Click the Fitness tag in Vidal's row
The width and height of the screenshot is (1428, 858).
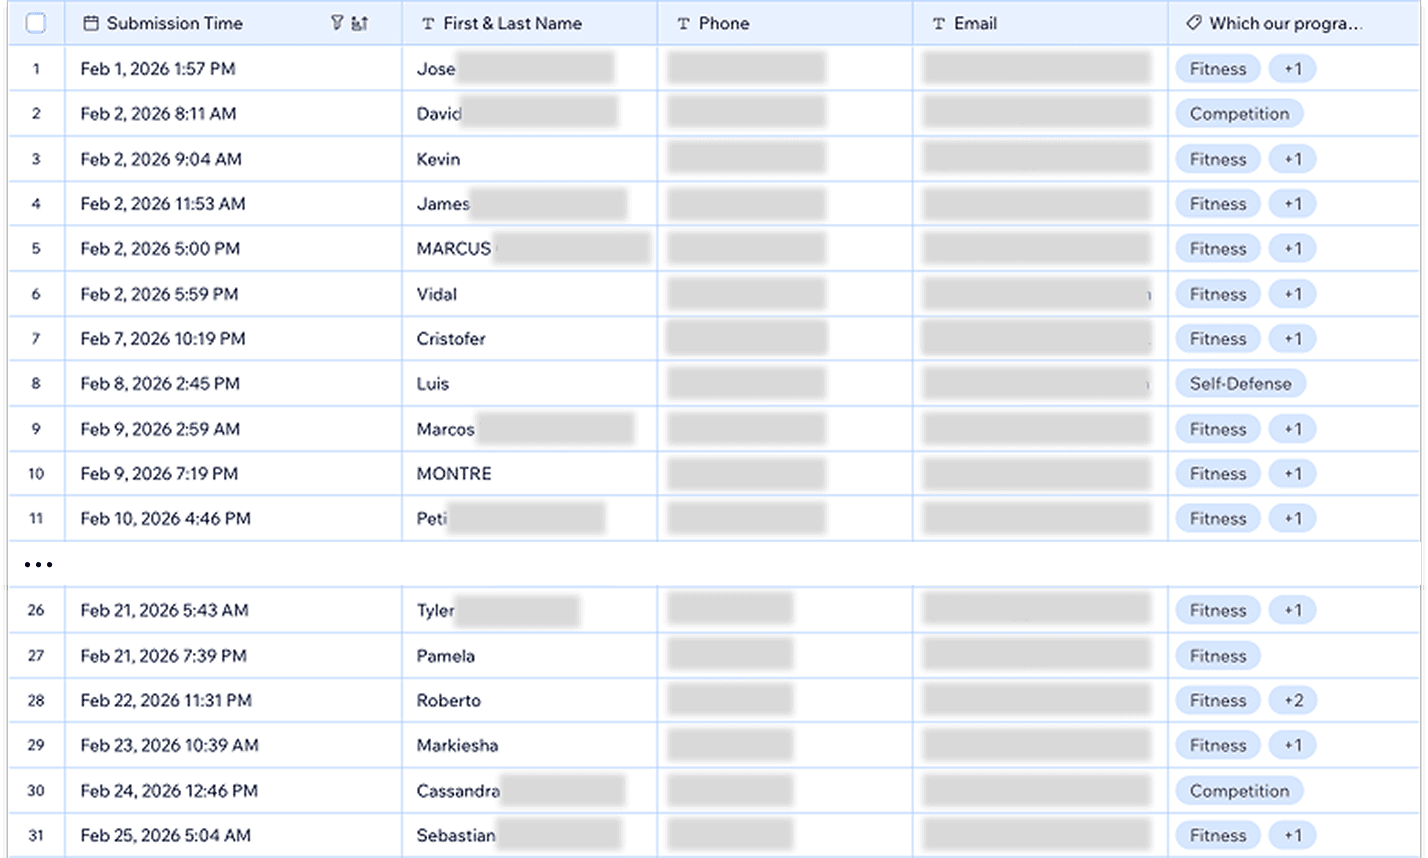(x=1218, y=294)
